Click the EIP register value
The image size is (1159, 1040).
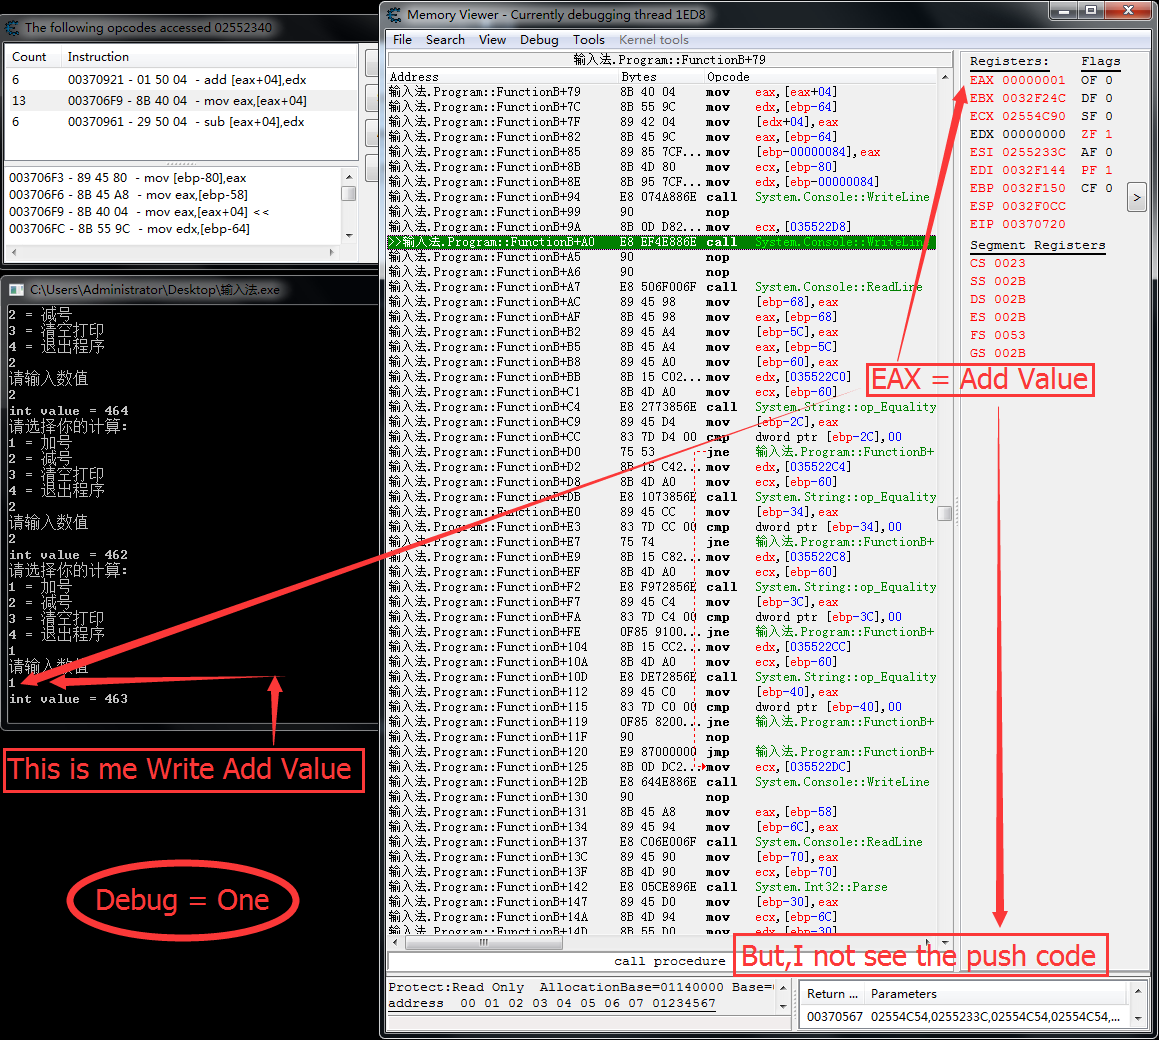(x=1034, y=224)
